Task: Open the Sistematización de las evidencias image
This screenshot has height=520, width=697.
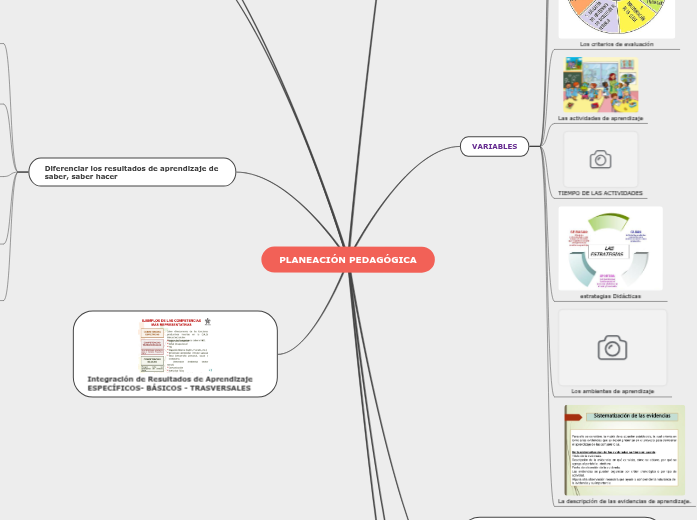Action: [623, 449]
